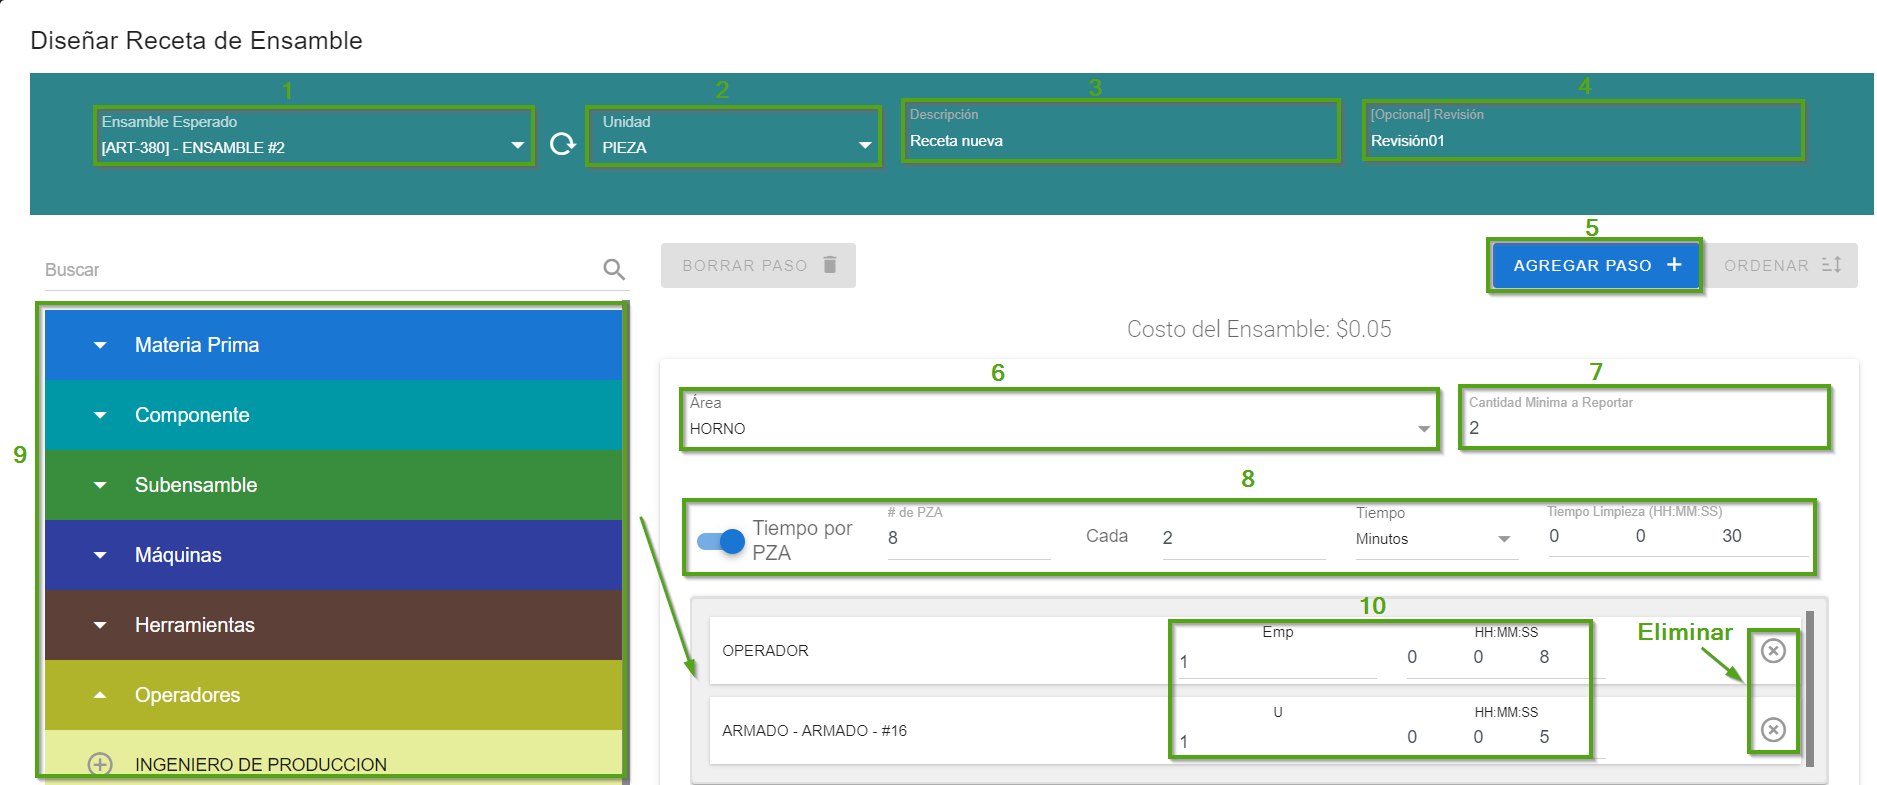
Task: Click the refresh icon beside Ensamble Esperado
Action: [563, 144]
